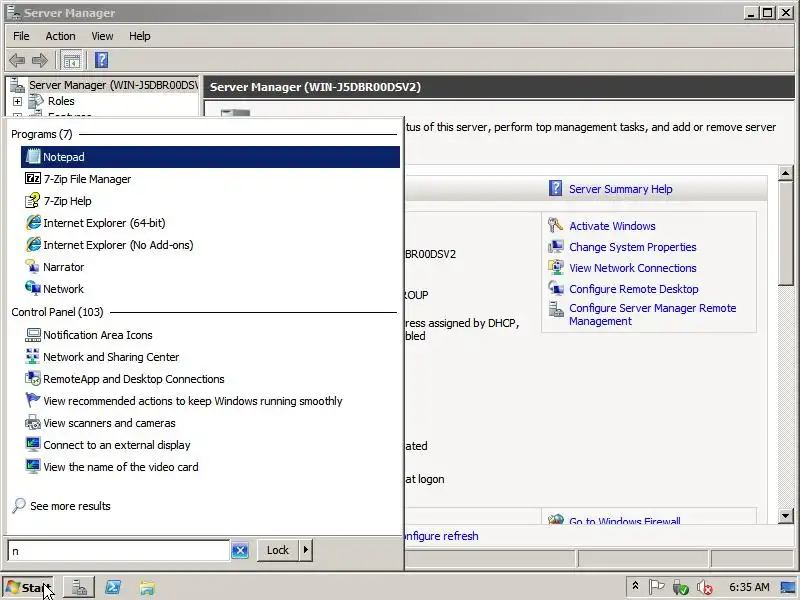Screen dimensions: 800x600
Task: Clear the Start menu search text
Action: coord(240,551)
